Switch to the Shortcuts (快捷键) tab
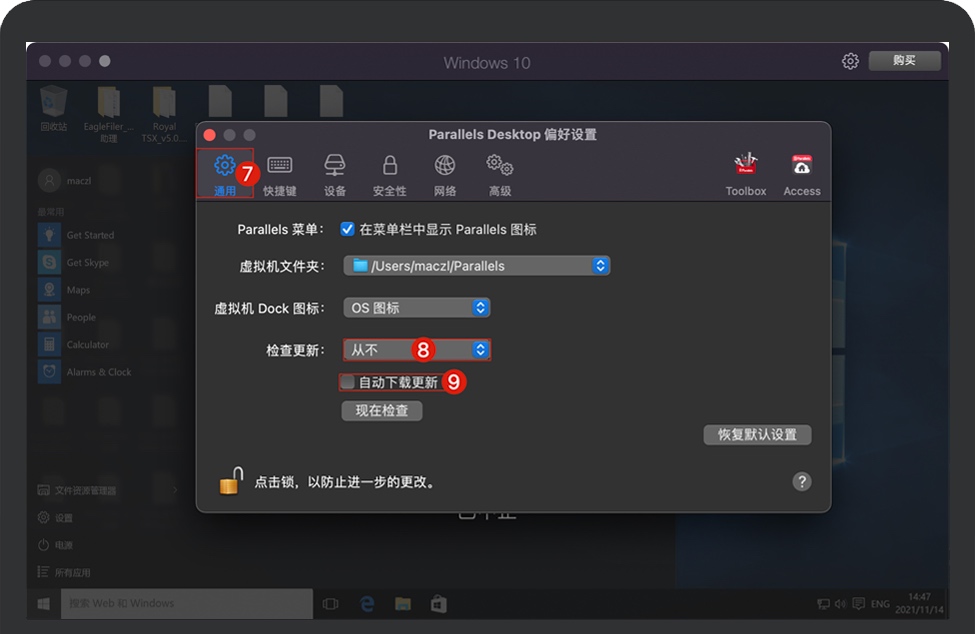 click(280, 175)
